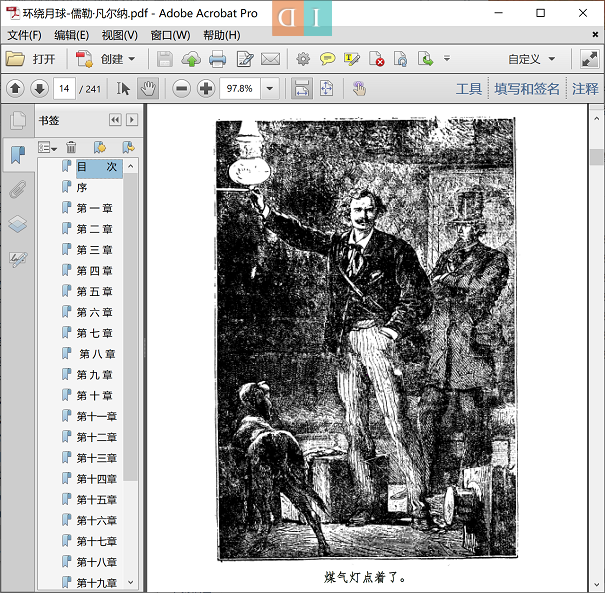The image size is (605, 593).
Task: Go to previous page arrow
Action: (x=15, y=89)
